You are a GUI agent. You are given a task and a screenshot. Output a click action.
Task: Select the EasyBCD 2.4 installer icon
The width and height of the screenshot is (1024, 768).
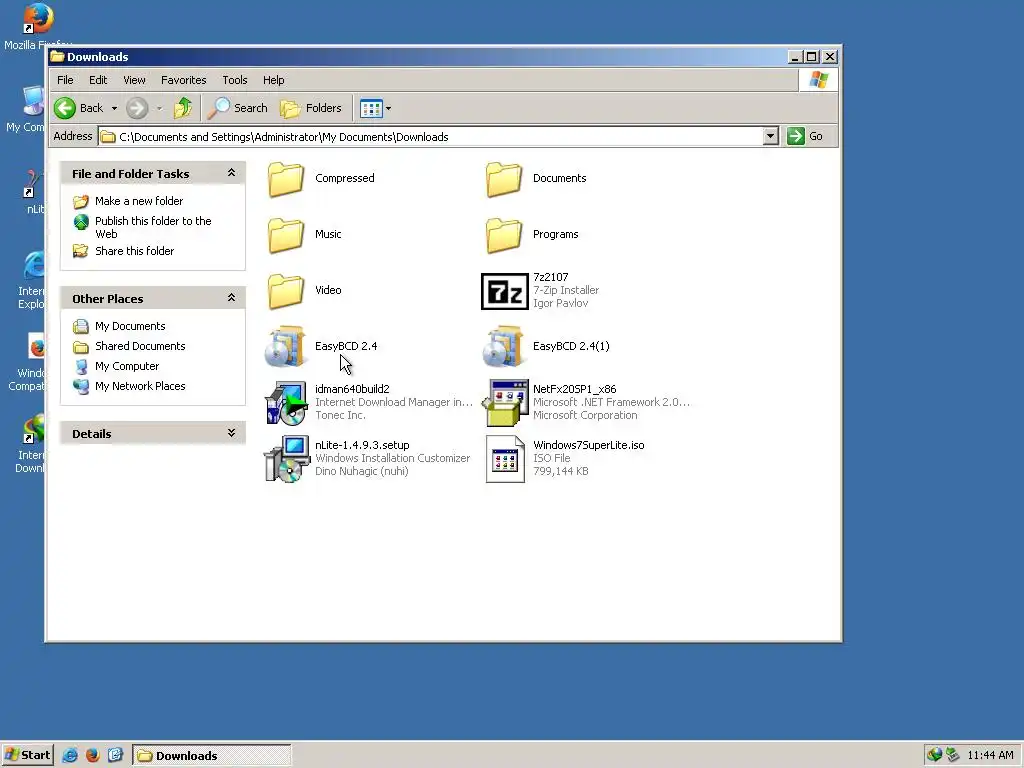coord(285,346)
